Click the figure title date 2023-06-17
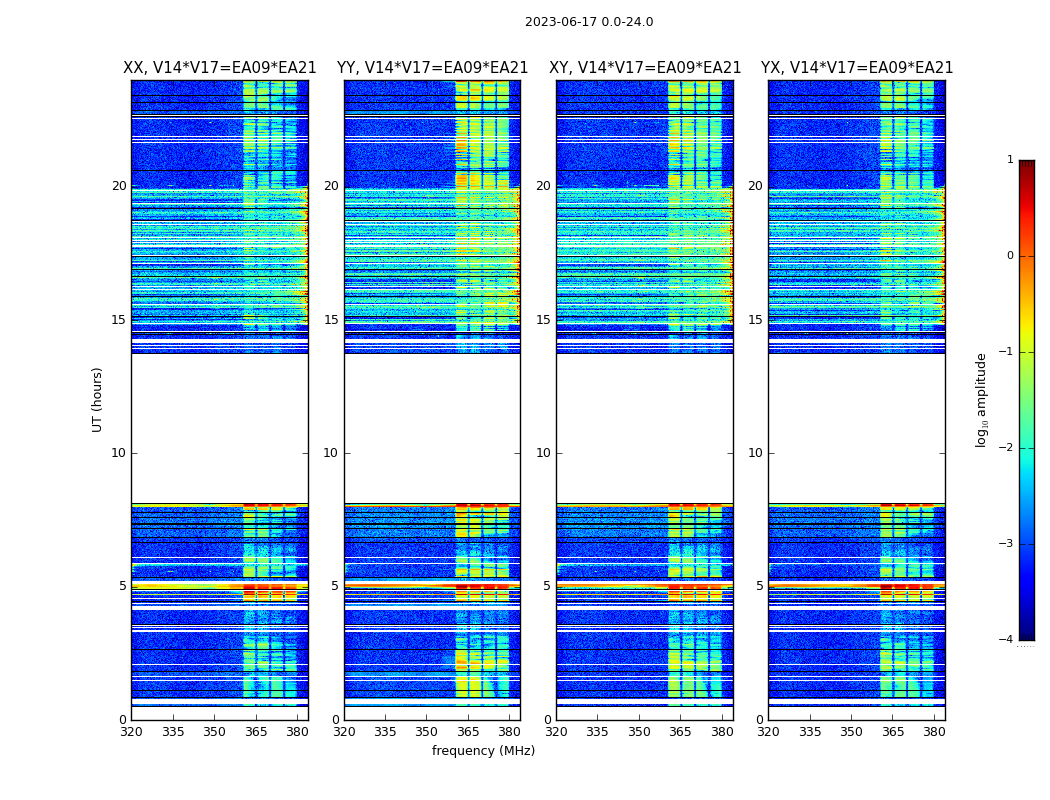 point(588,22)
